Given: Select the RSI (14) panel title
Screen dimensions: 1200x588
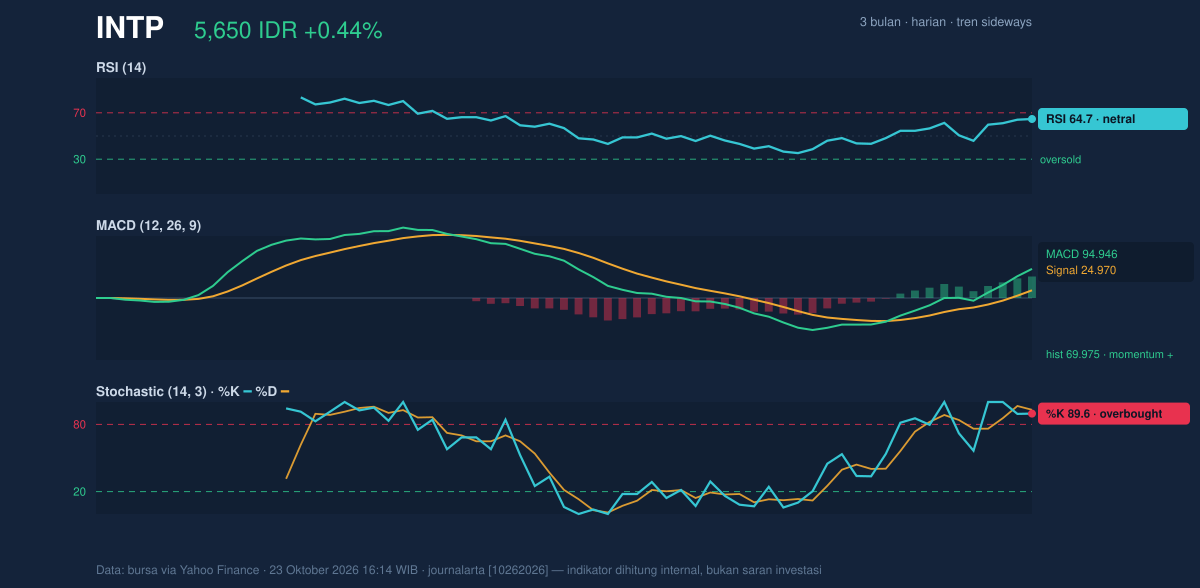Looking at the screenshot, I should [121, 67].
